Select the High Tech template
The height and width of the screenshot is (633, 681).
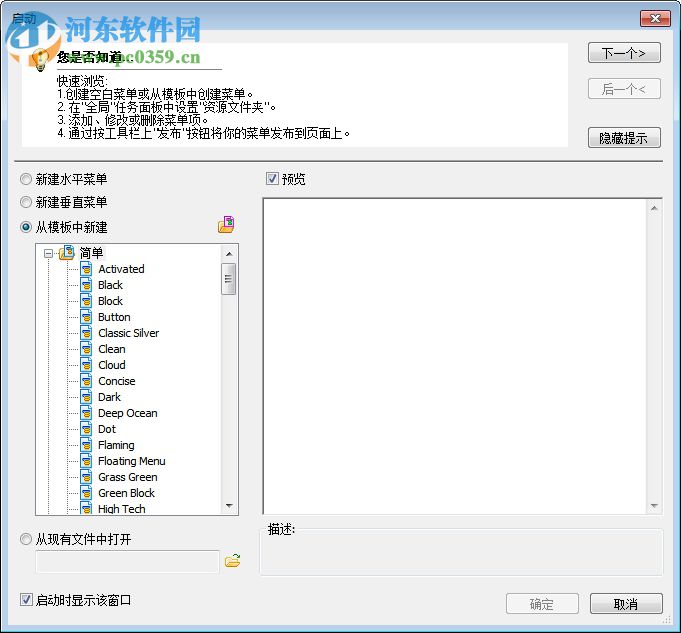coord(122,509)
